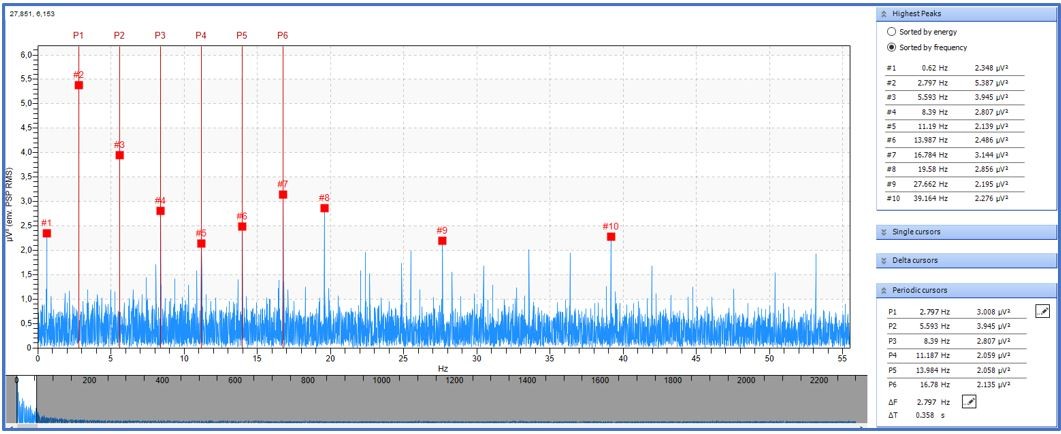The height and width of the screenshot is (434, 1061).
Task: Click peak marker #7 square
Action: [x=283, y=194]
